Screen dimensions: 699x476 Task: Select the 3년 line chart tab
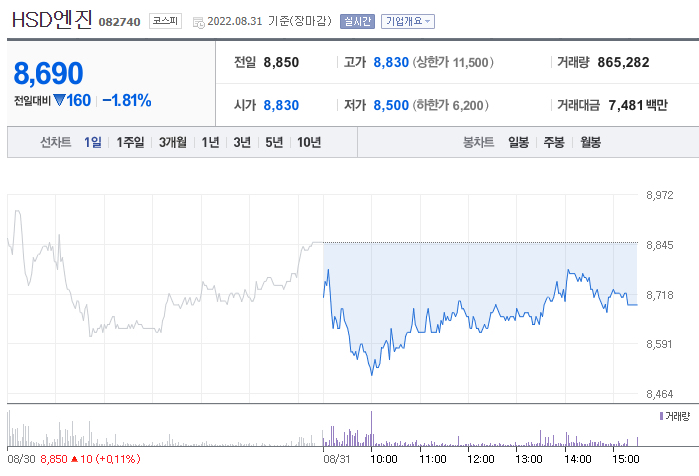(x=242, y=142)
